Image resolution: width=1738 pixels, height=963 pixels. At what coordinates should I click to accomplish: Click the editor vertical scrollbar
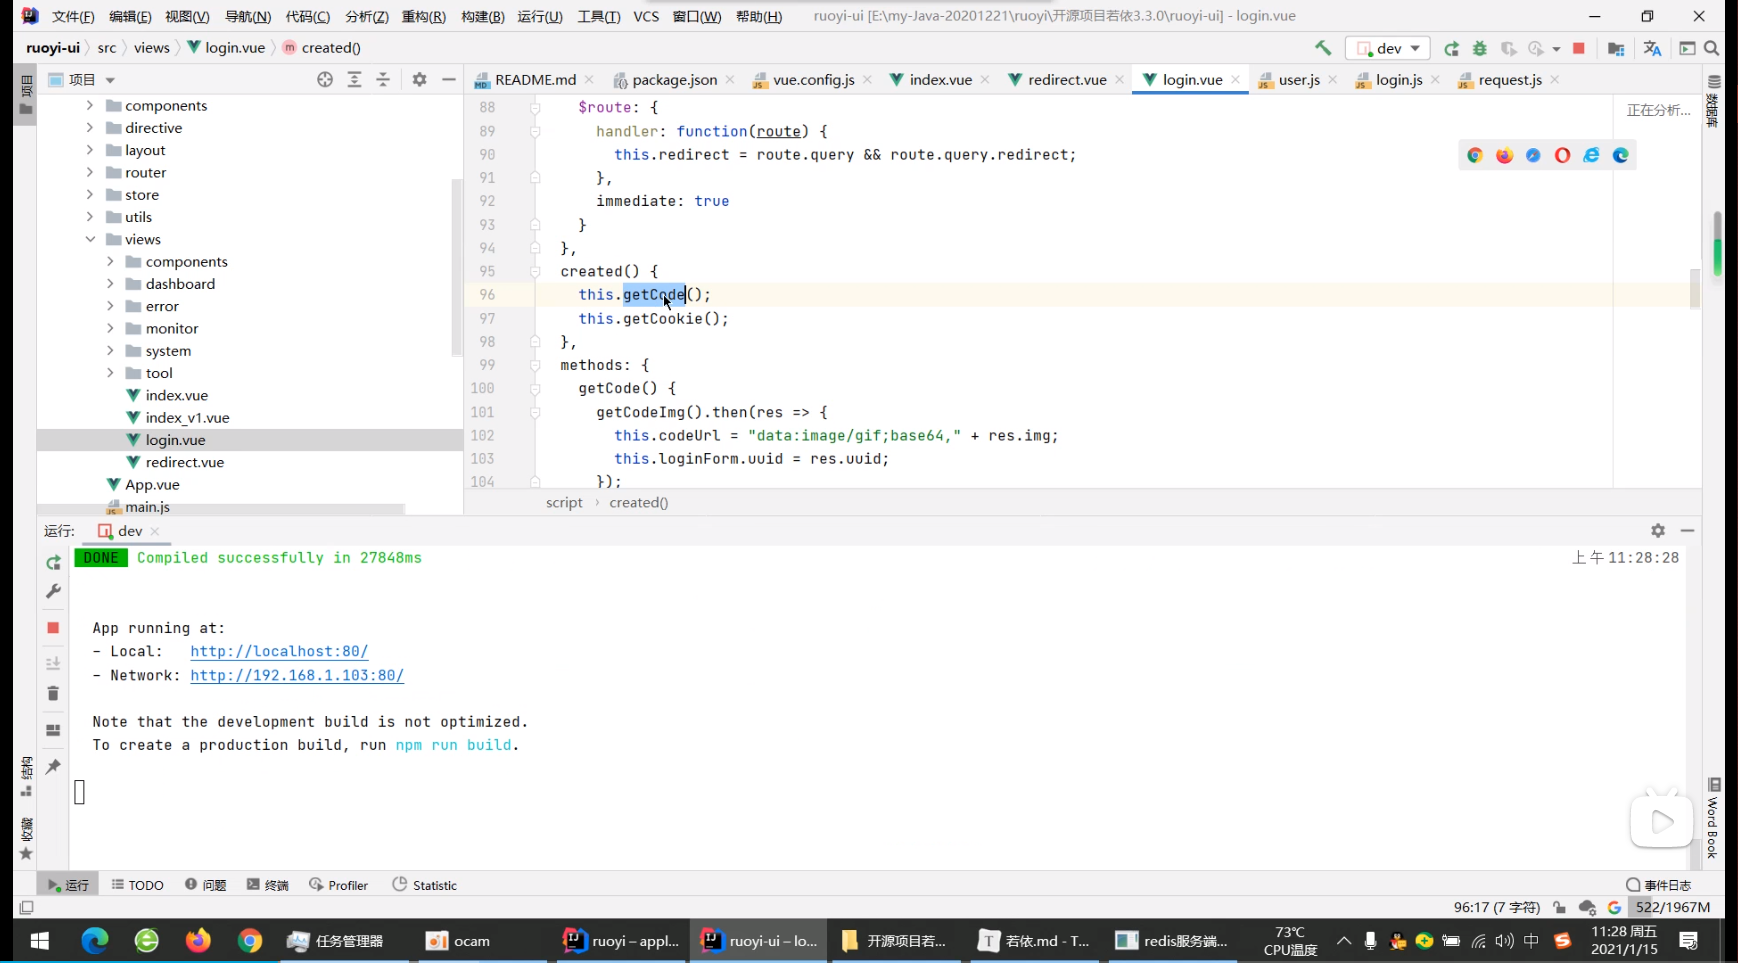tap(1694, 289)
